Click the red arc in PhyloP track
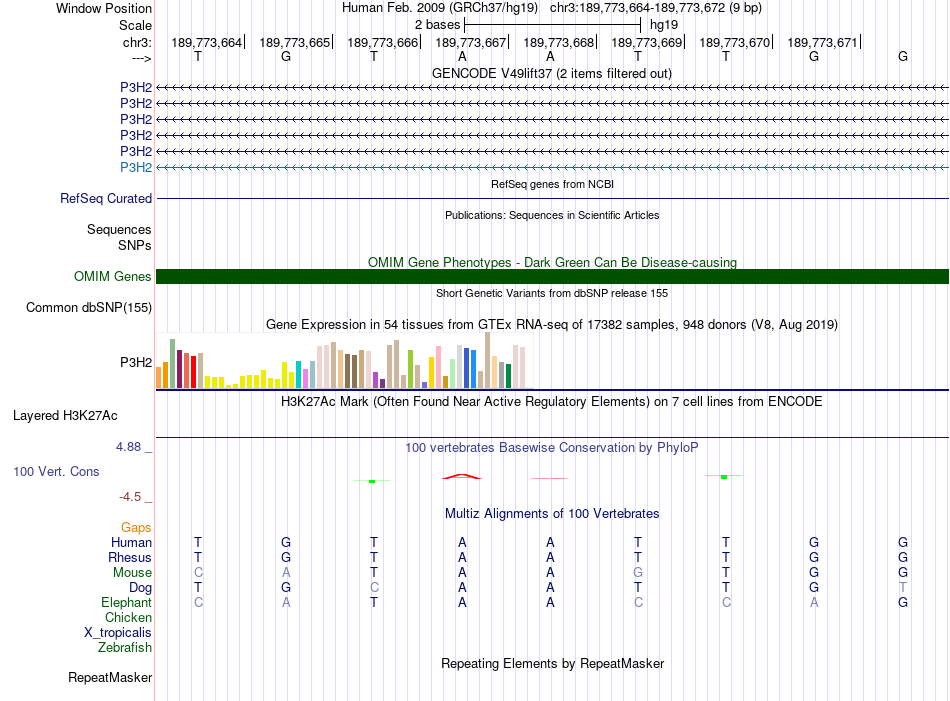 click(x=461, y=476)
